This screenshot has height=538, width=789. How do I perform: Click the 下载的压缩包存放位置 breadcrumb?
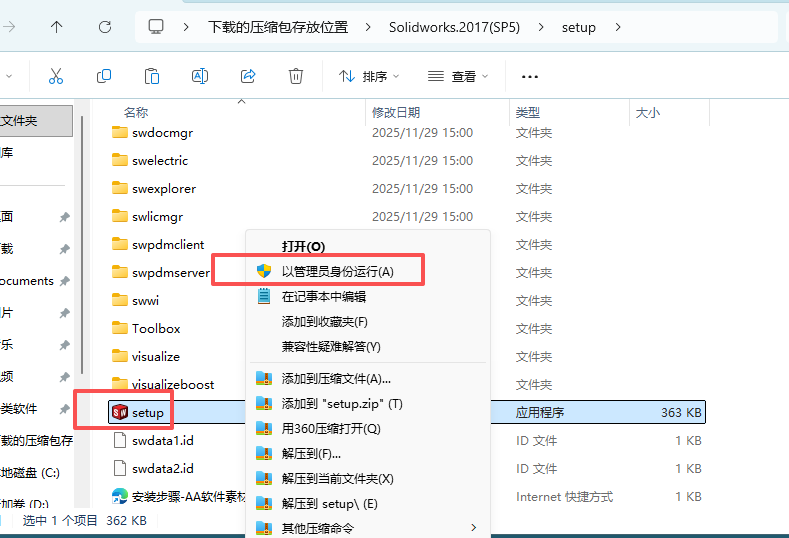coord(278,27)
